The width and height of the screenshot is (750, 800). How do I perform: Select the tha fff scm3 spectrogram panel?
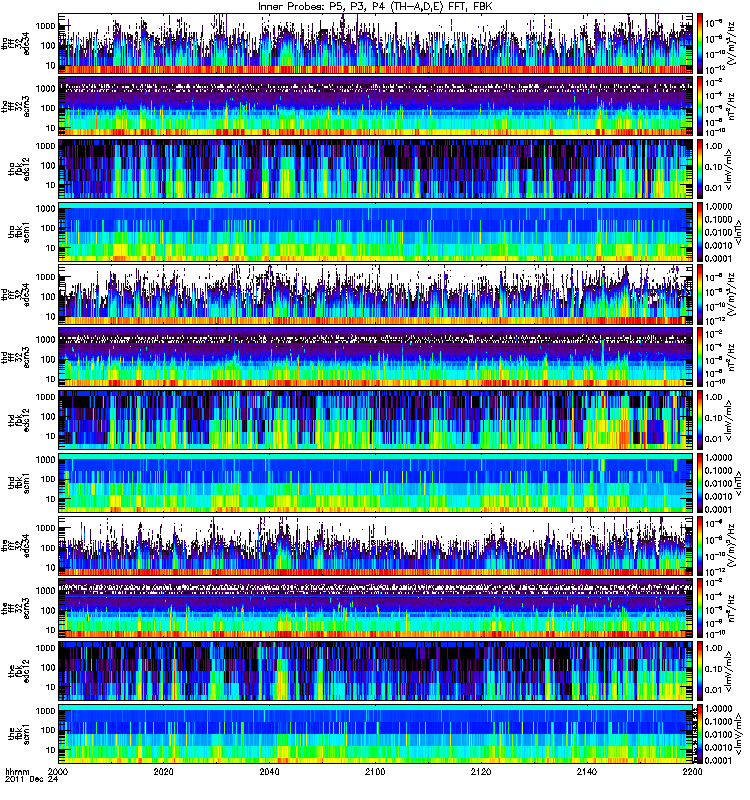[376, 106]
